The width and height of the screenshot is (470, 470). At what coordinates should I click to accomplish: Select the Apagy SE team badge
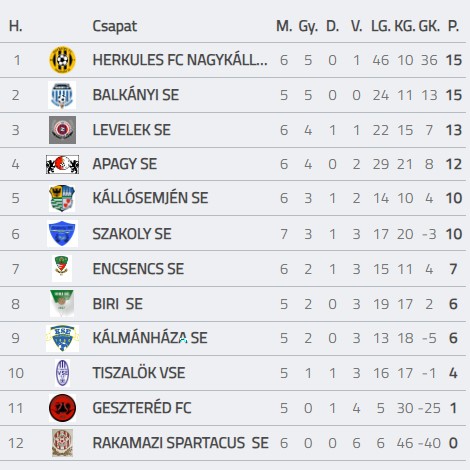tap(62, 164)
